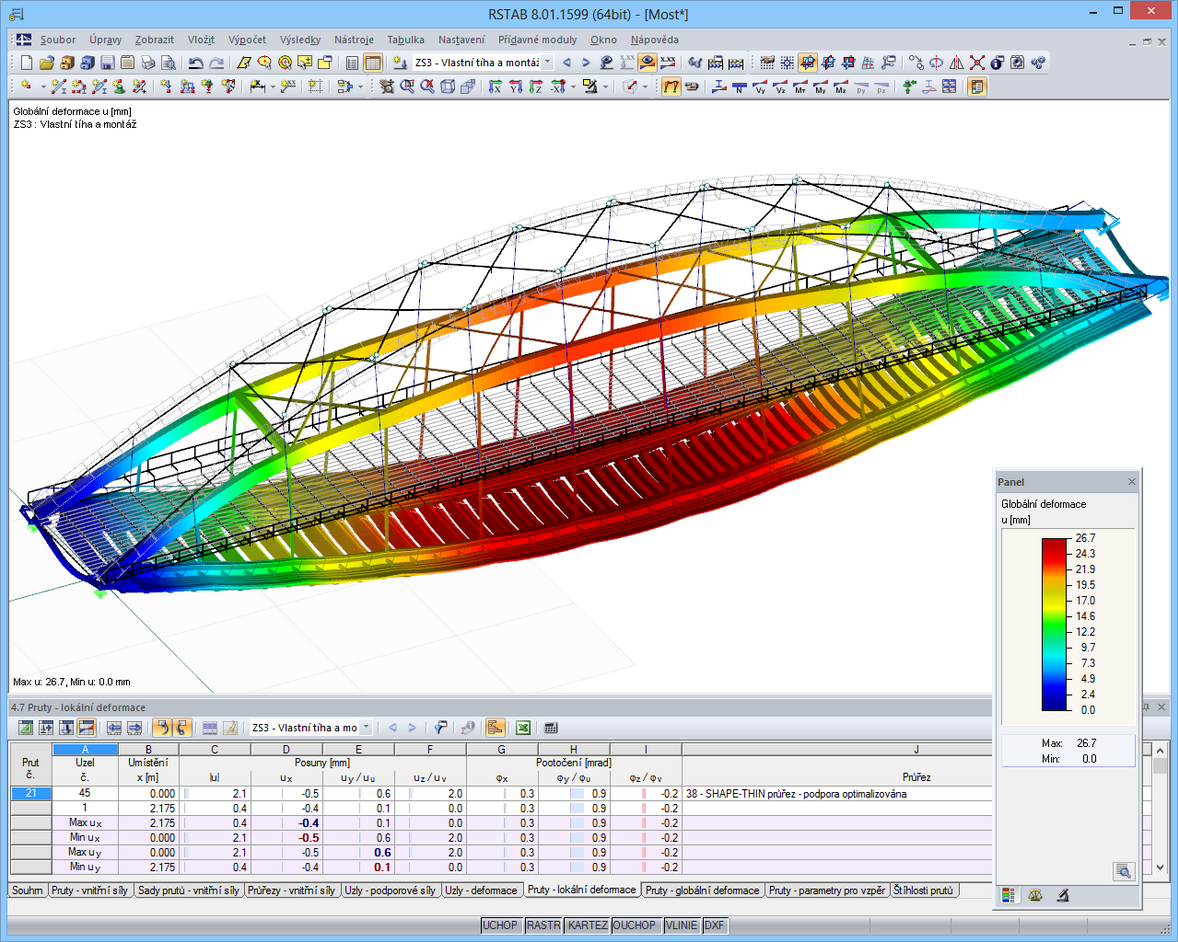This screenshot has width=1178, height=942.
Task: Toggle the RASTR status bar button
Action: tap(542, 925)
